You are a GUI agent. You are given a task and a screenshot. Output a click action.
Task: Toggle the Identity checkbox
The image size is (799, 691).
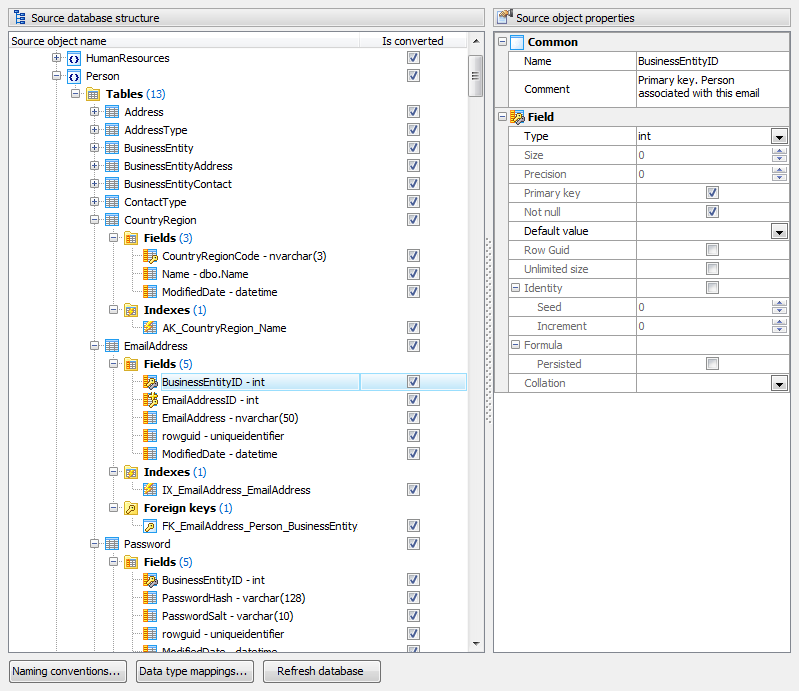pos(712,287)
